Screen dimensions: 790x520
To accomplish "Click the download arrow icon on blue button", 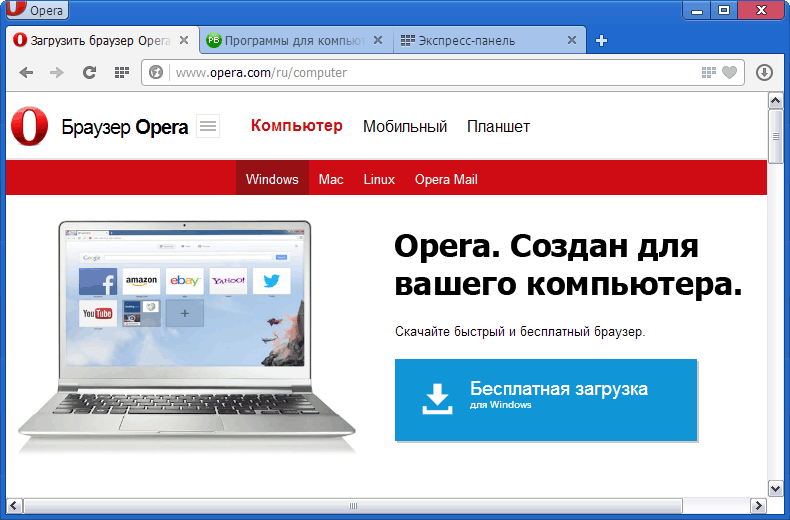I will click(x=437, y=399).
